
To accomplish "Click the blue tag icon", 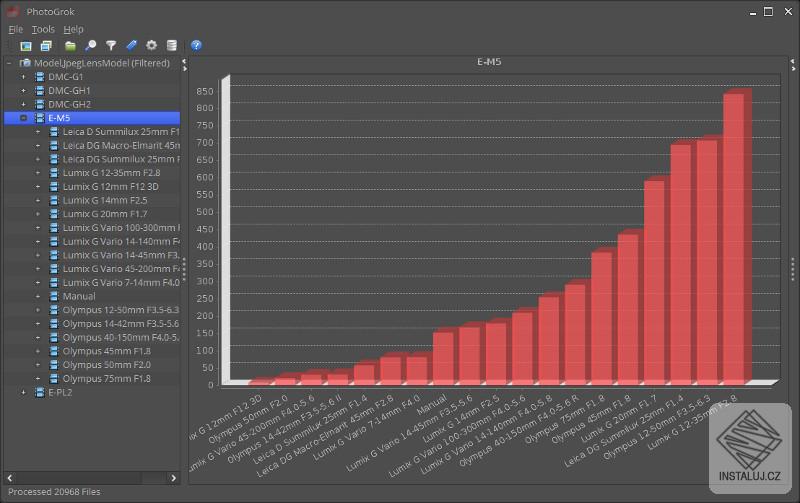I will click(132, 46).
